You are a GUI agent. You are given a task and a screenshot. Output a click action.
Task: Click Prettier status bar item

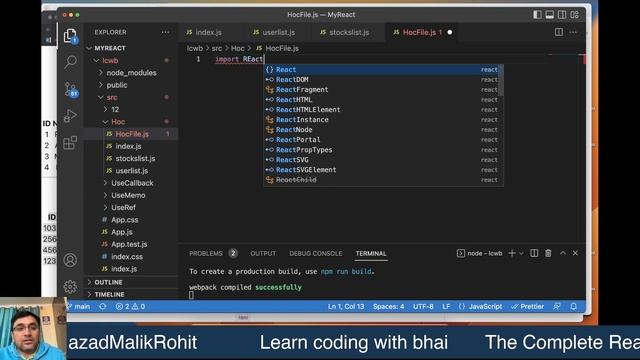[528, 307]
